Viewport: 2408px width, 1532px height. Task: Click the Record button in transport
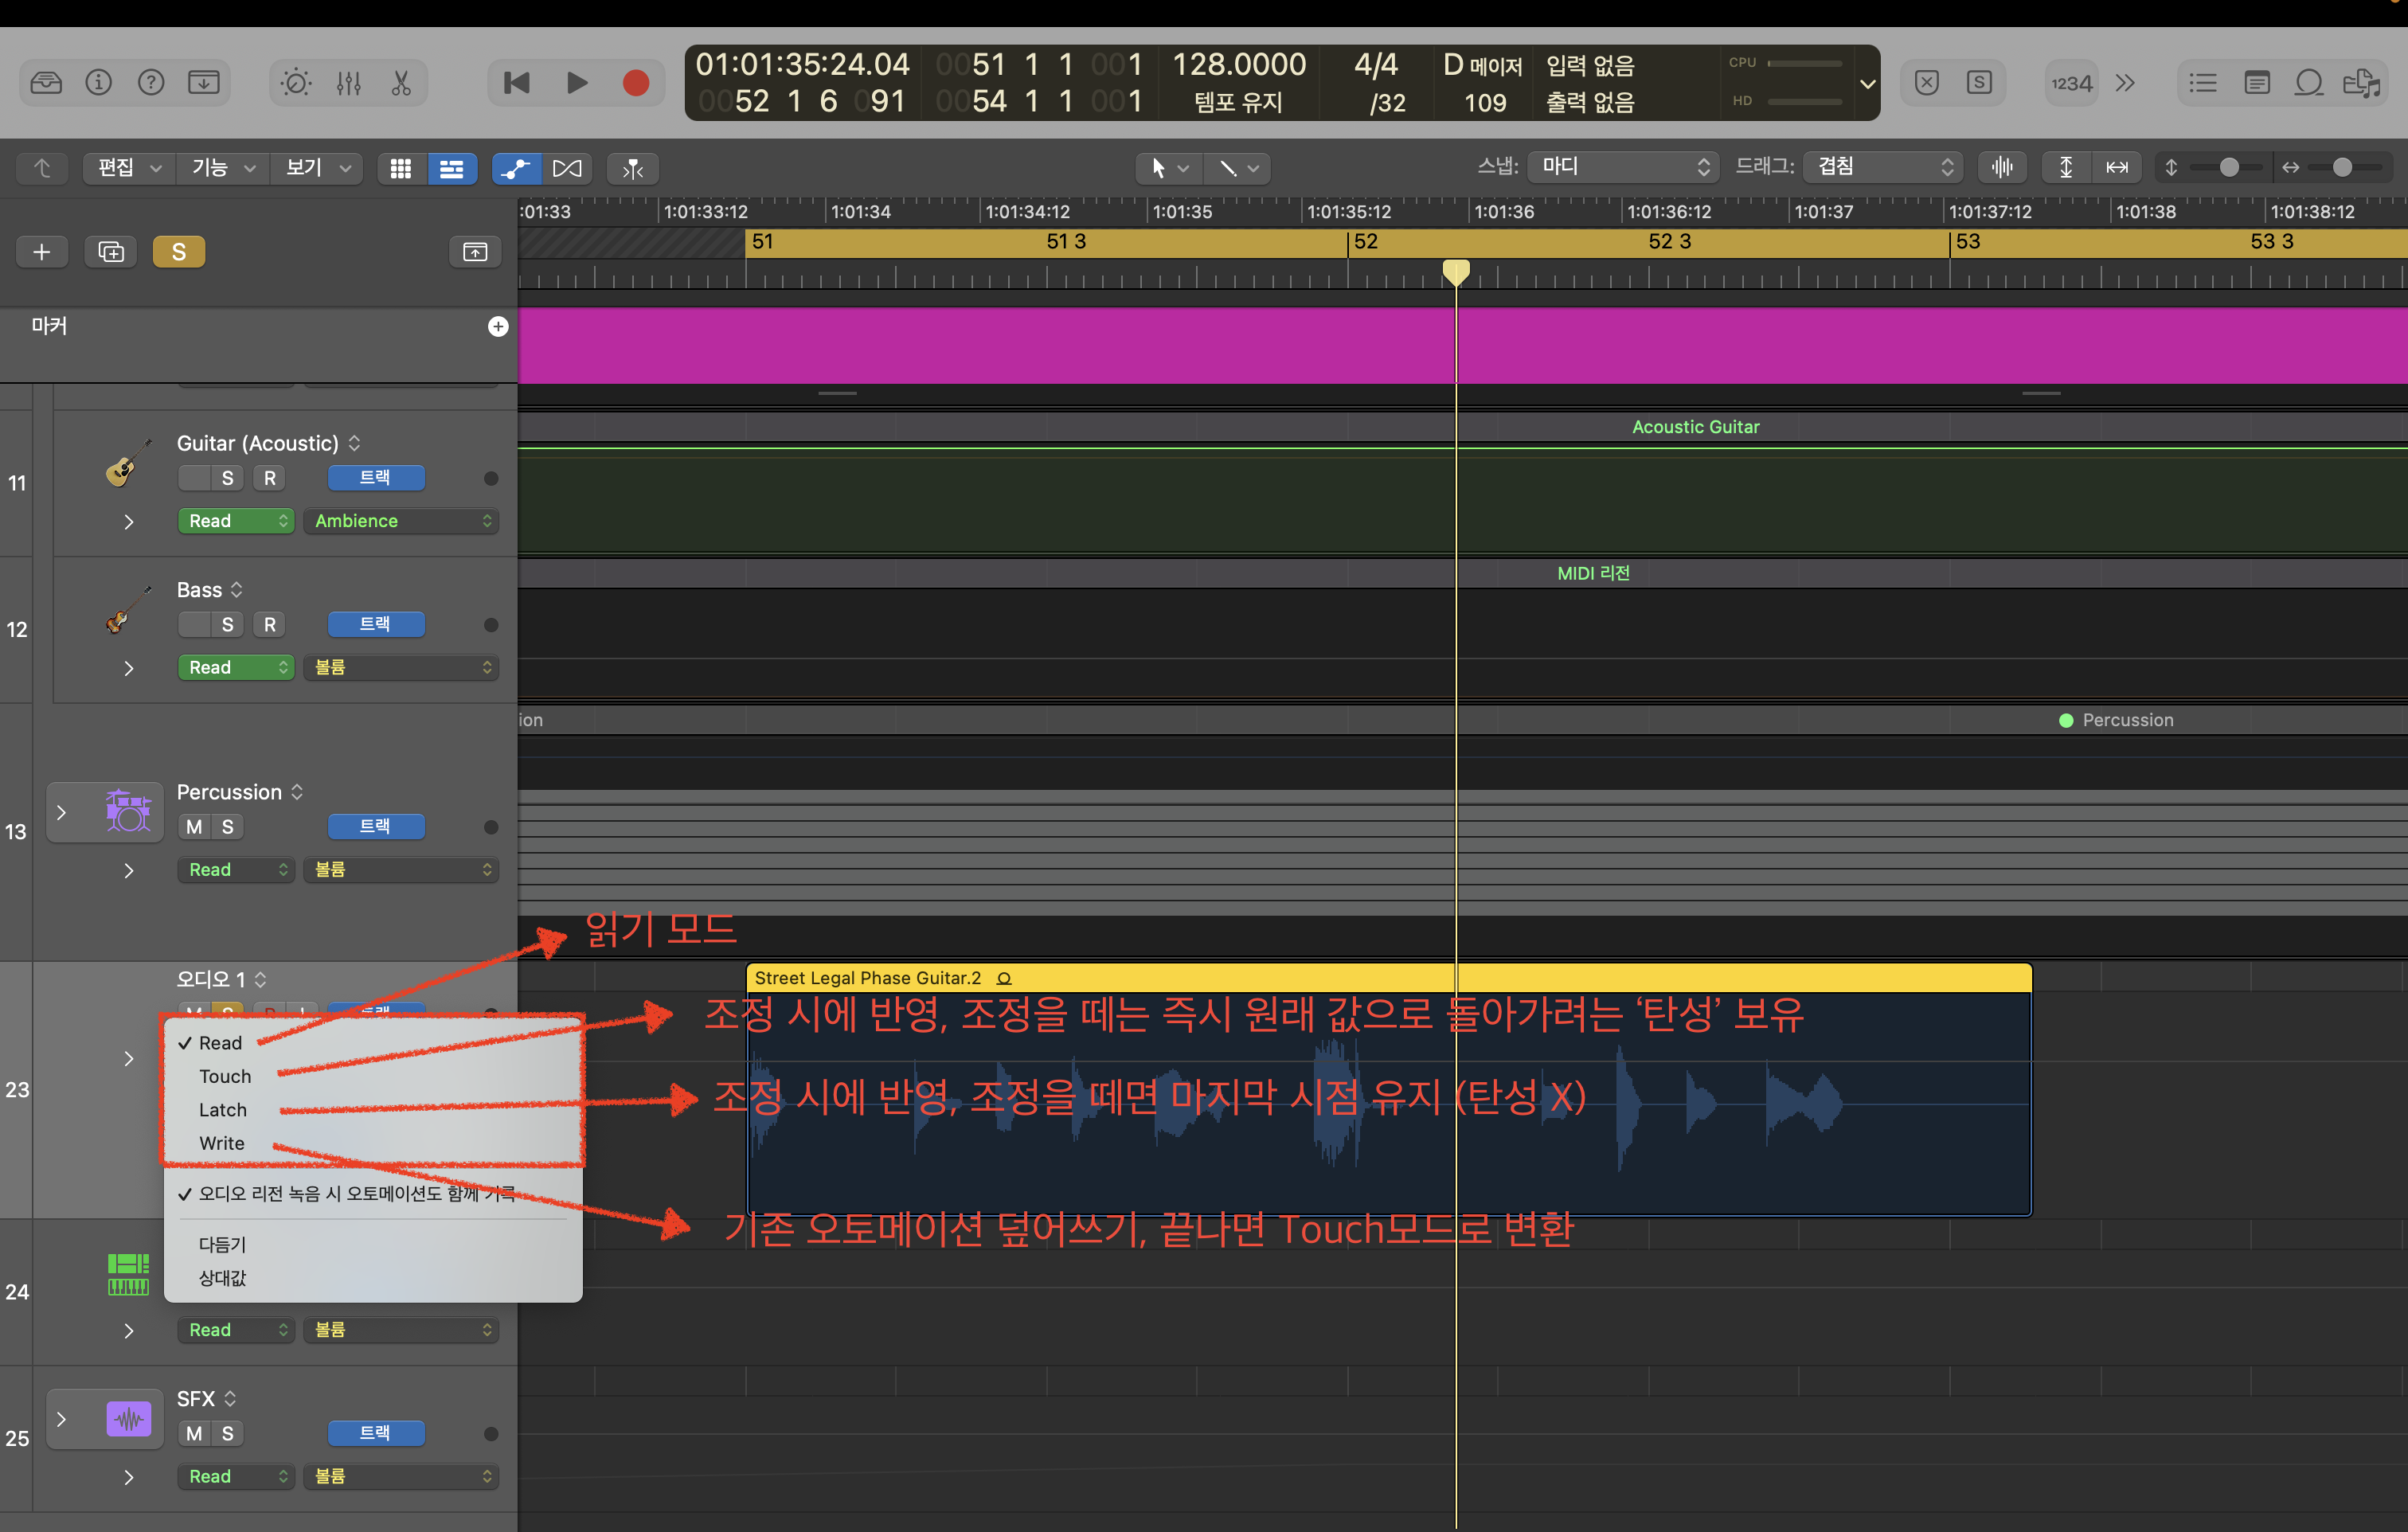[x=635, y=83]
